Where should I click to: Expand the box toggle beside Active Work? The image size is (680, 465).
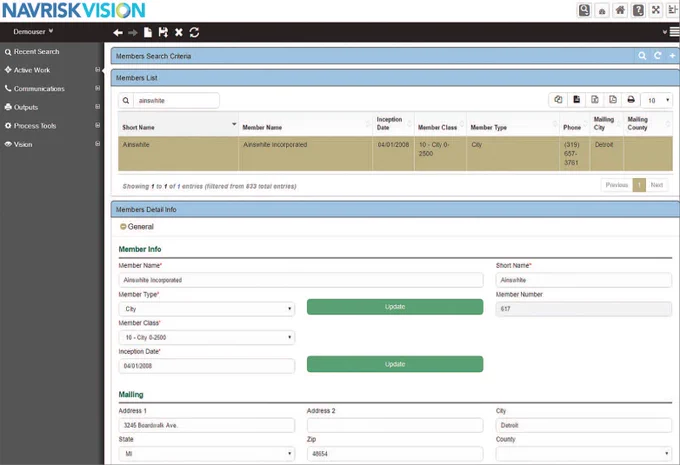pyautogui.click(x=98, y=70)
